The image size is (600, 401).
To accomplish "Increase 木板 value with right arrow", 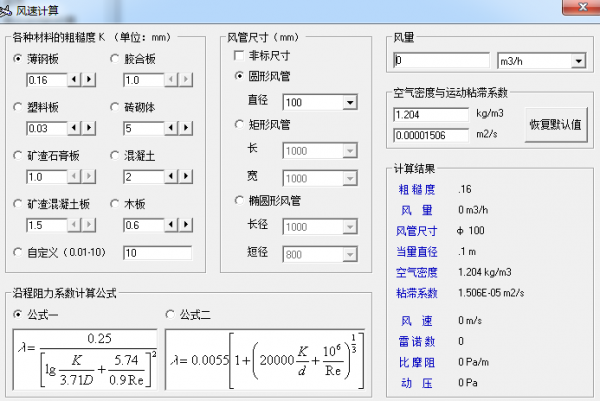I will point(186,225).
